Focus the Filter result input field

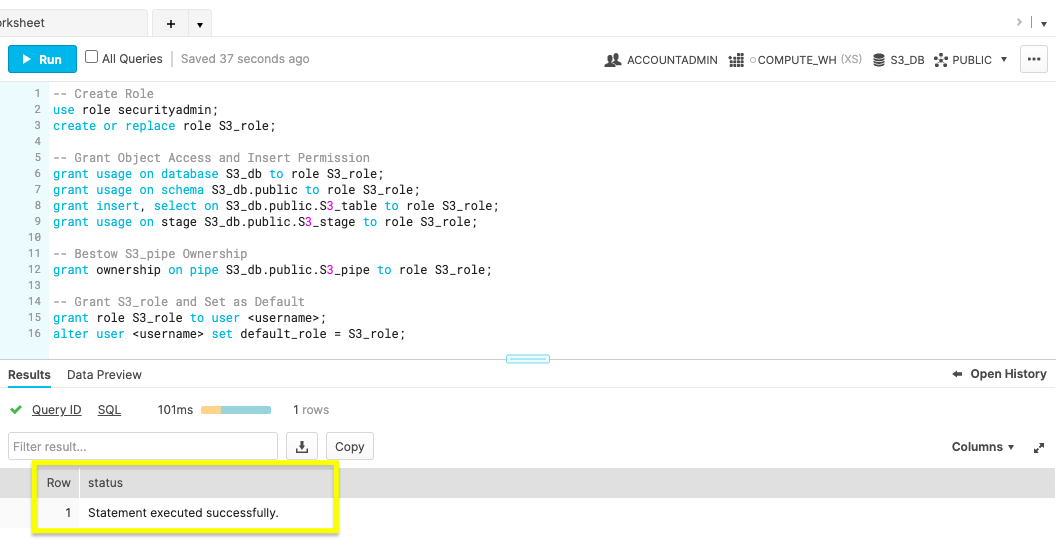click(142, 447)
